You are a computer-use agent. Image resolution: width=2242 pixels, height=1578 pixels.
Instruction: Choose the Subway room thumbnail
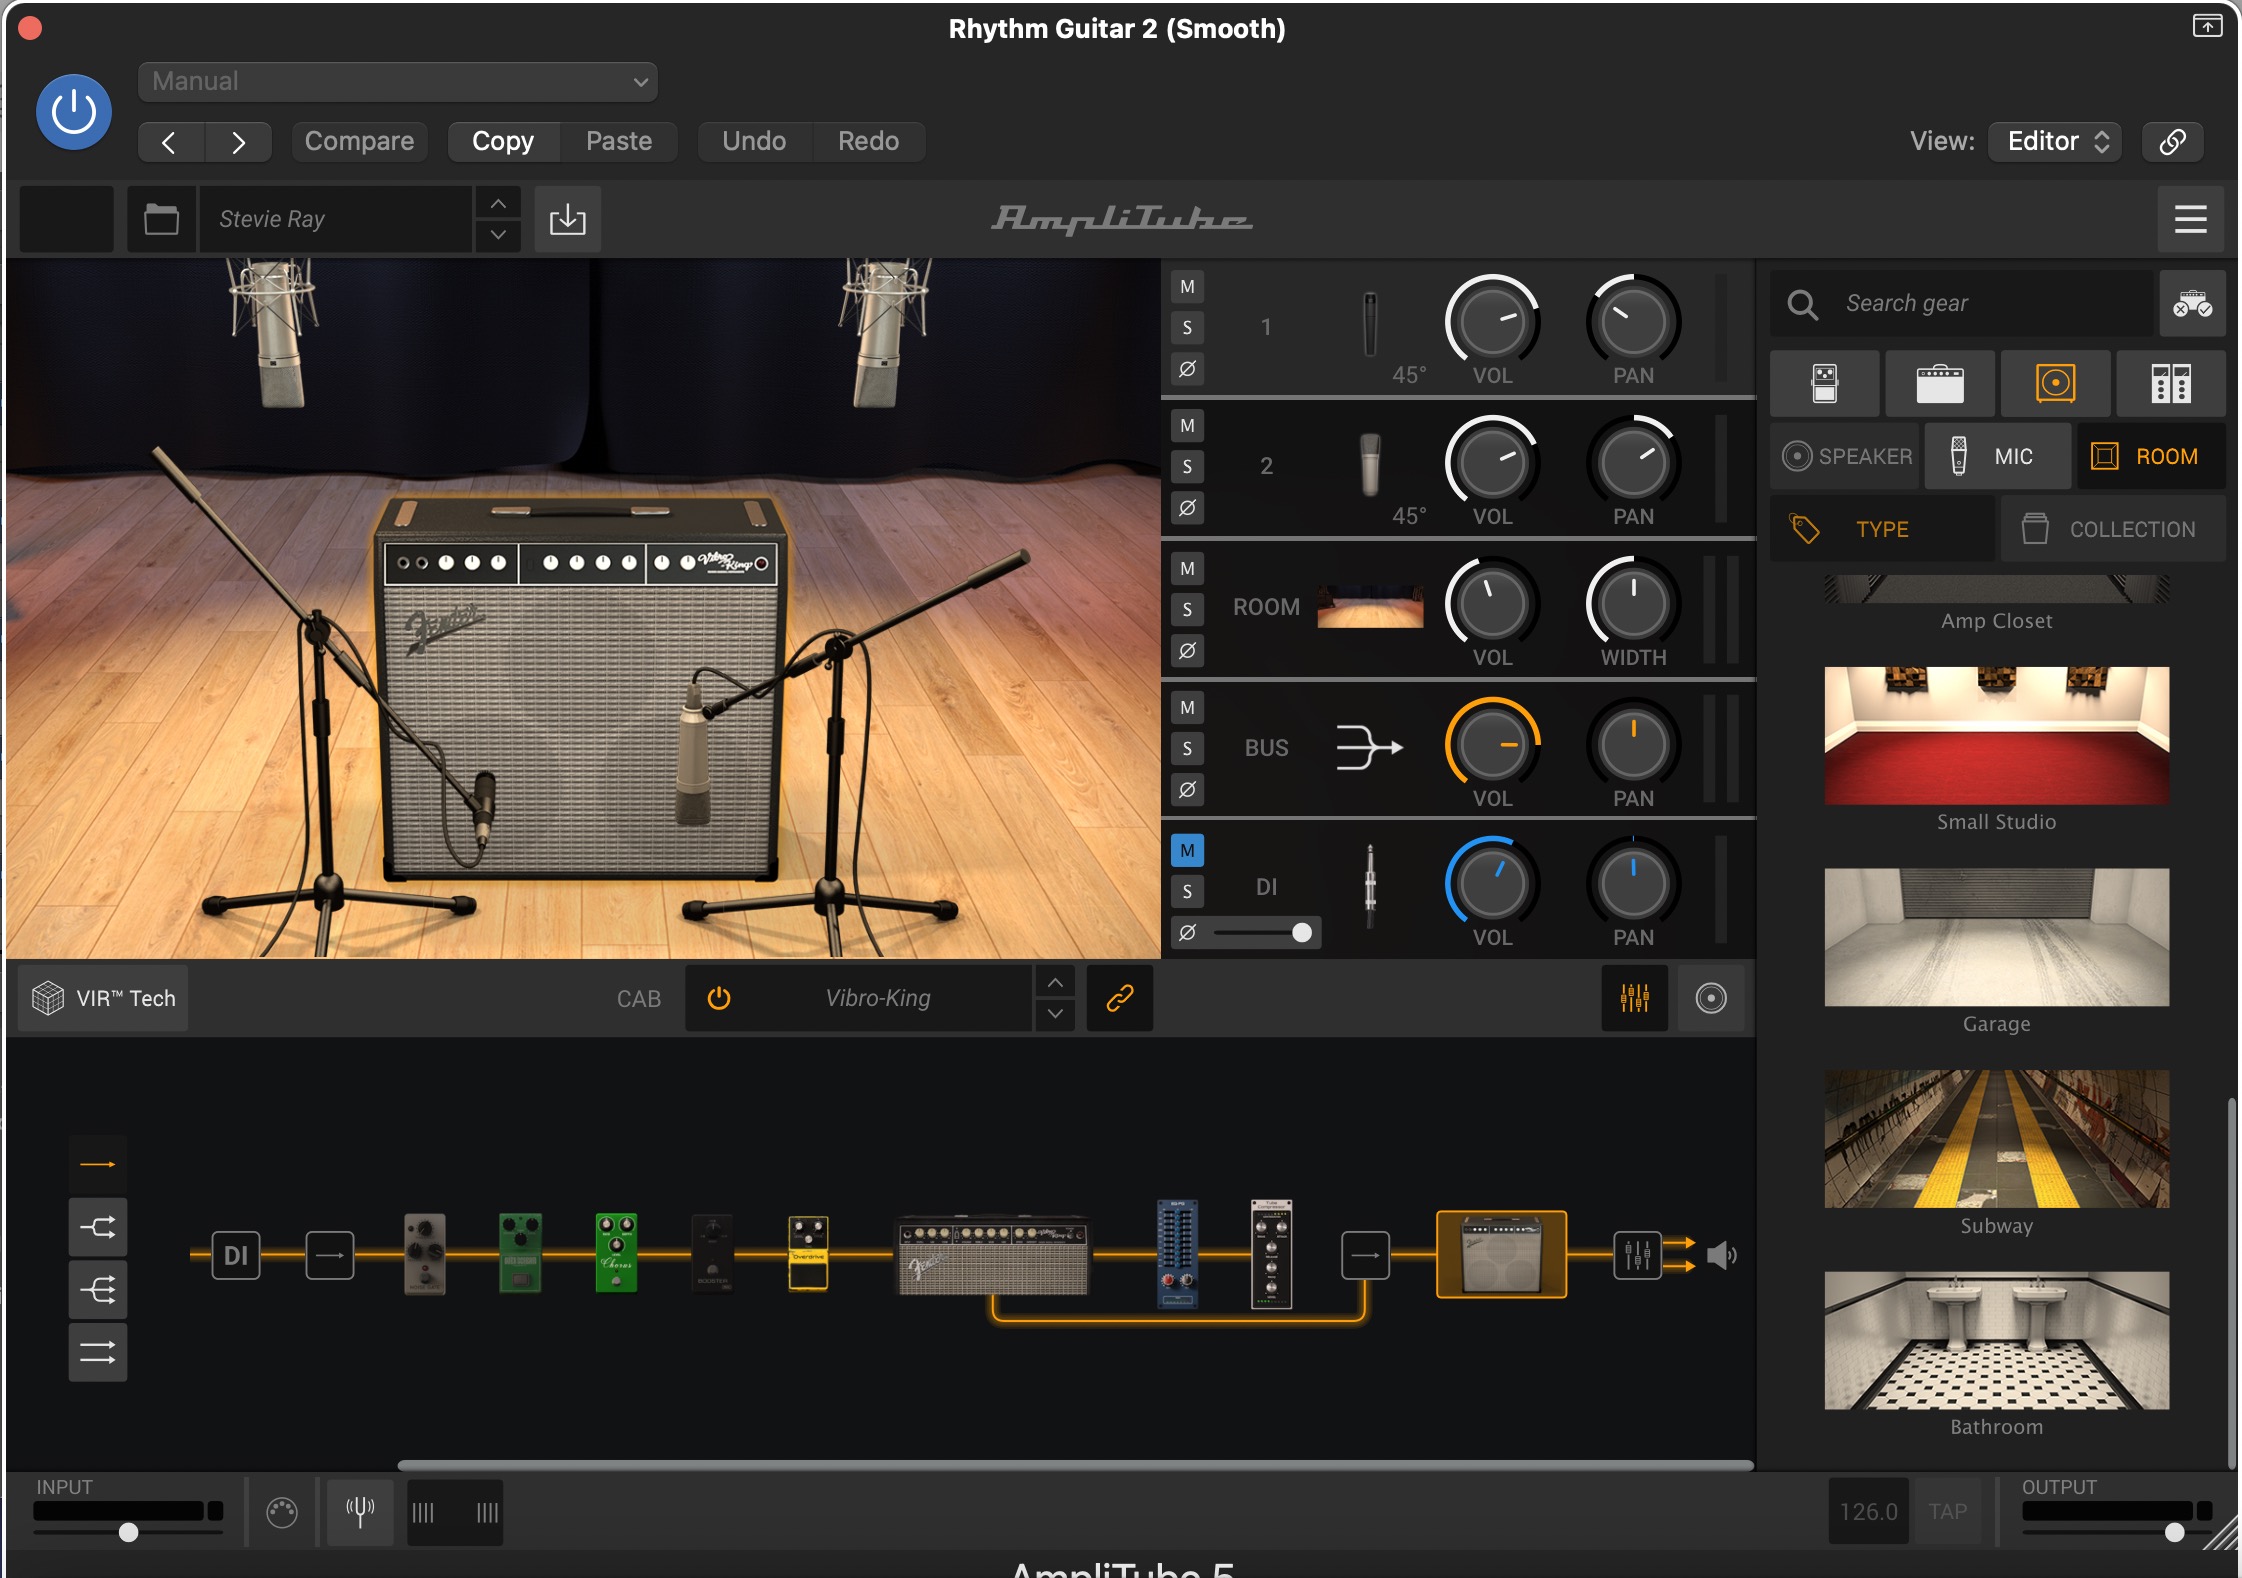tap(1996, 1139)
